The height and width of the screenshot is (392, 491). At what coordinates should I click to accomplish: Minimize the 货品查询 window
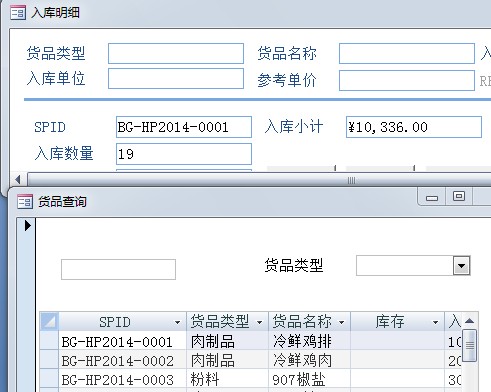[432, 198]
